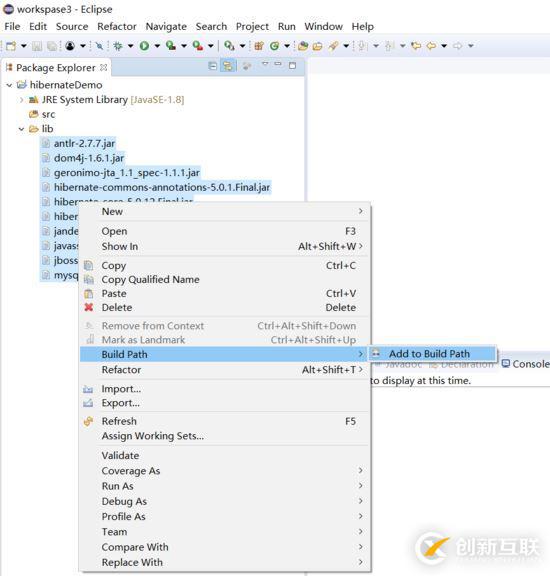Open the Run dropdown arrow
Screen dimensions: 550x576
(x=157, y=46)
